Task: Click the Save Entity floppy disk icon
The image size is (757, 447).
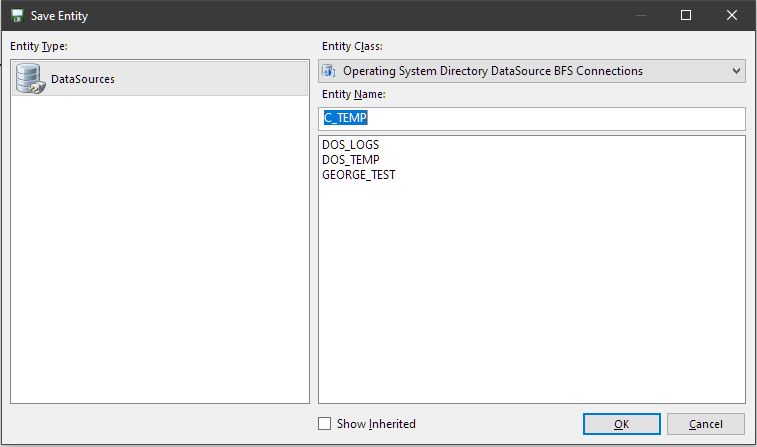Action: click(x=17, y=15)
